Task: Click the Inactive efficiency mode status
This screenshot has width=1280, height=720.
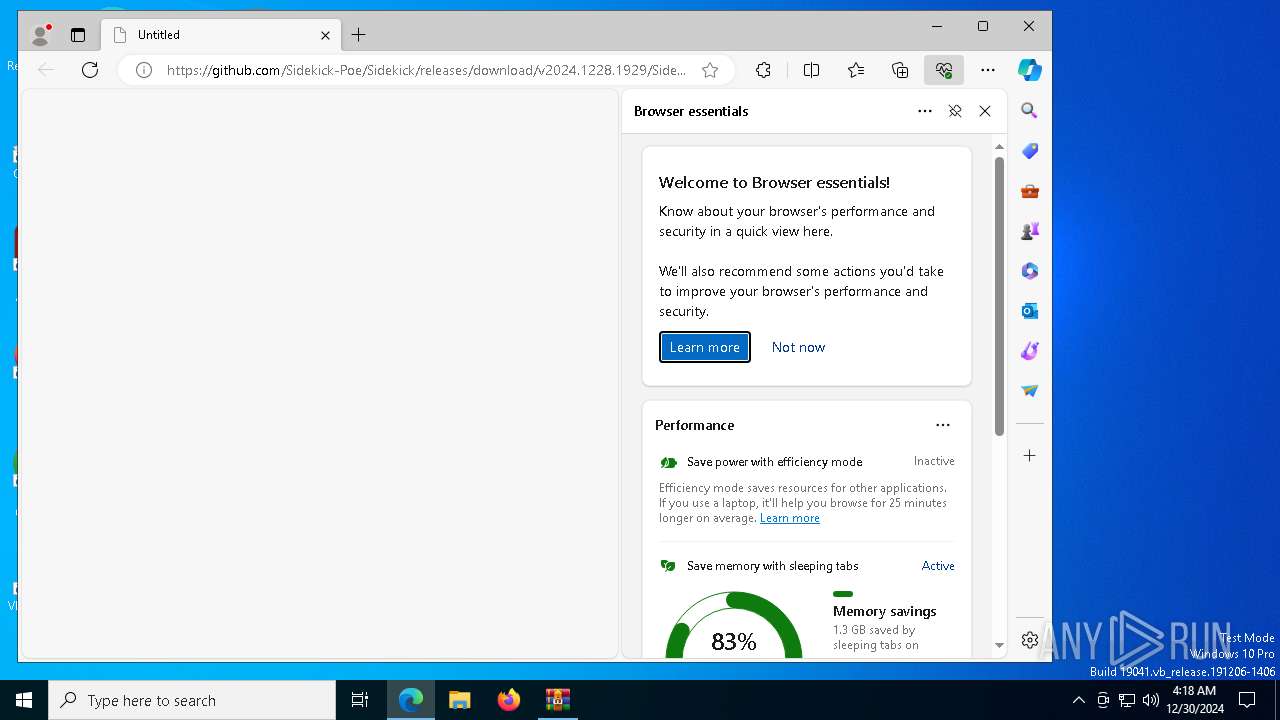Action: click(x=934, y=461)
